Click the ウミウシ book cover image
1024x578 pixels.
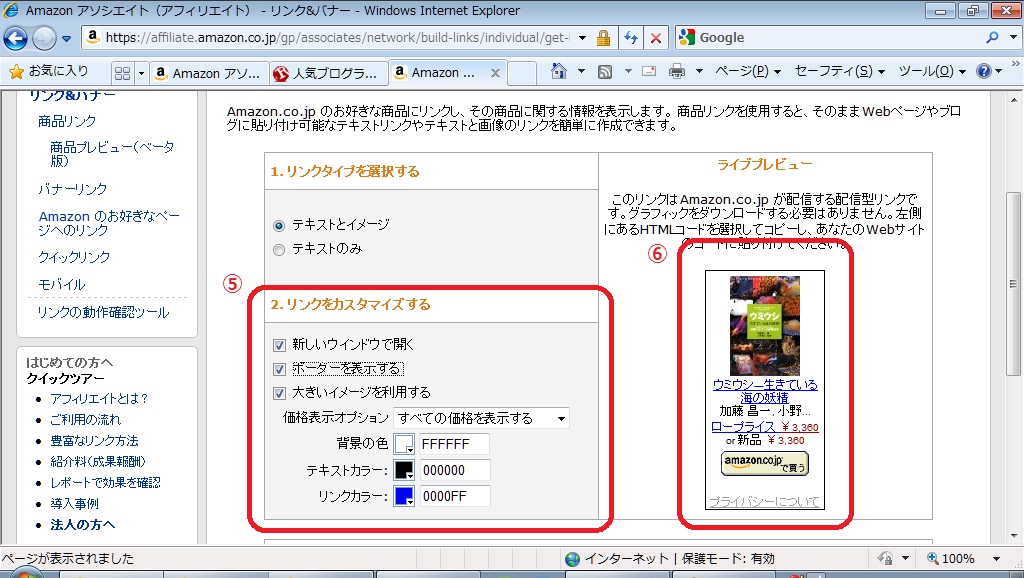pyautogui.click(x=765, y=326)
